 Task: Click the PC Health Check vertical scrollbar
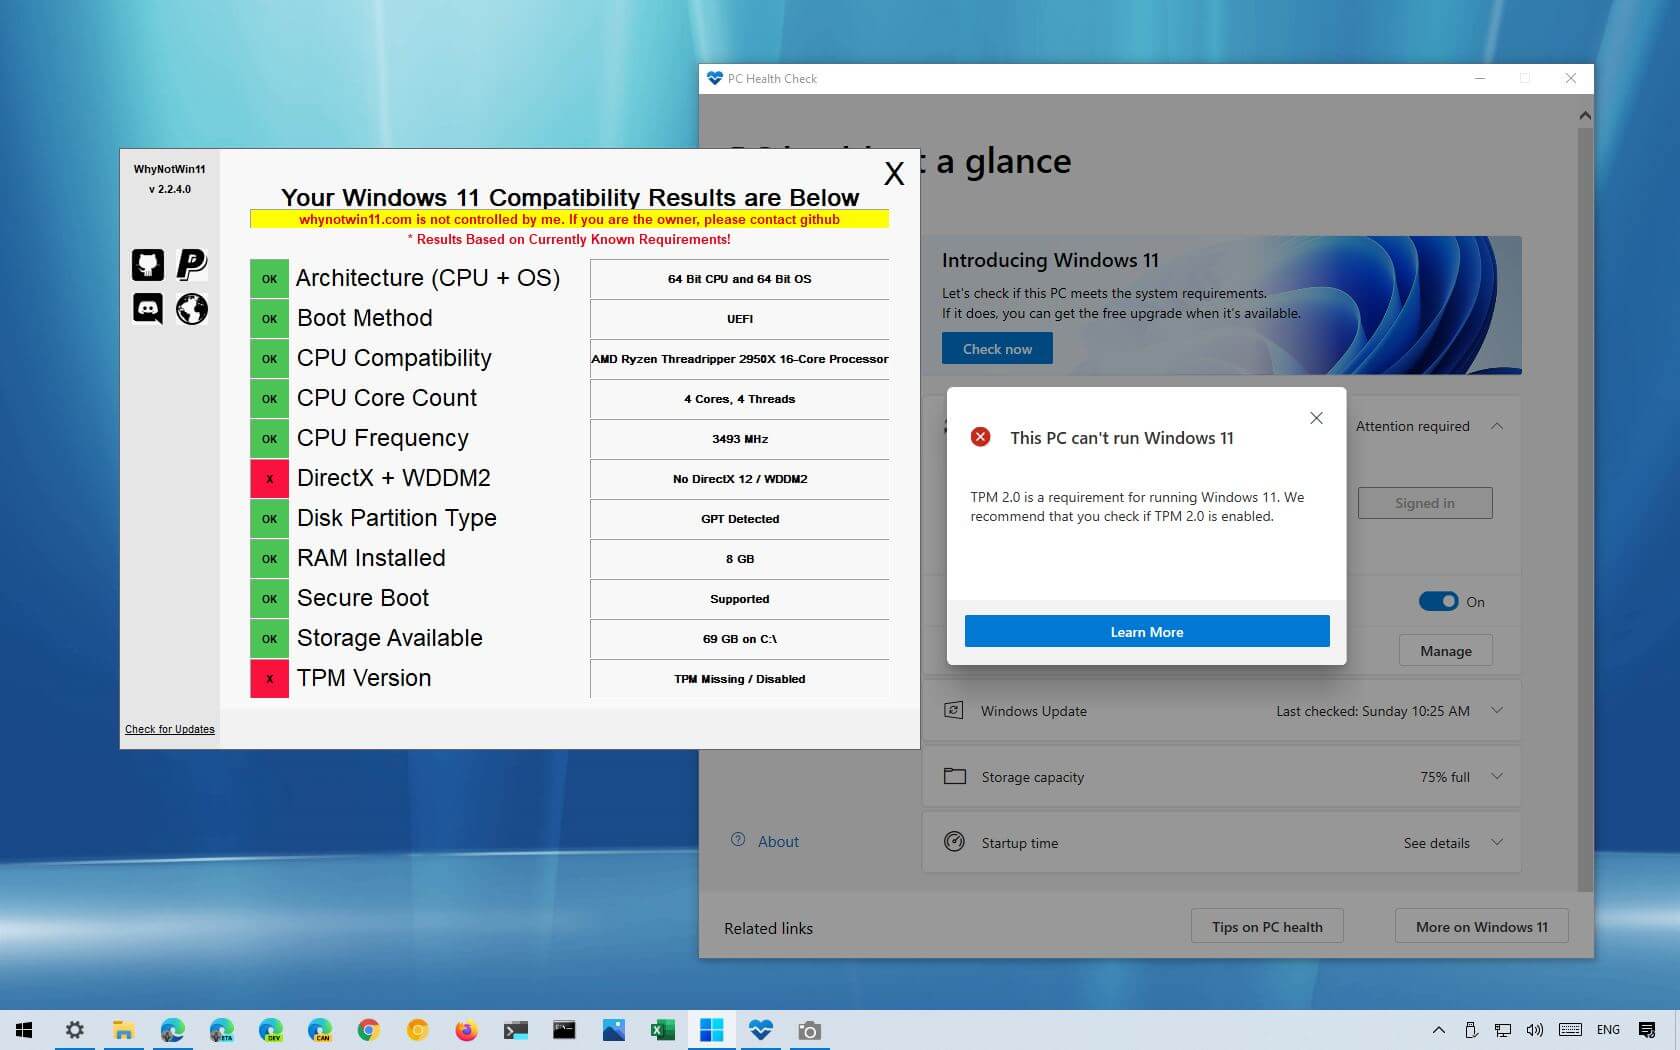coord(1584,500)
